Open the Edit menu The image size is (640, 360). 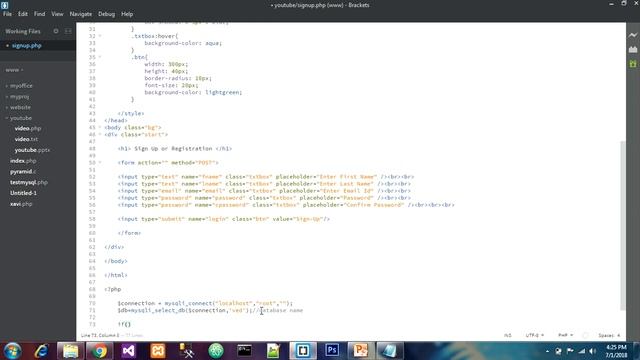(x=22, y=14)
